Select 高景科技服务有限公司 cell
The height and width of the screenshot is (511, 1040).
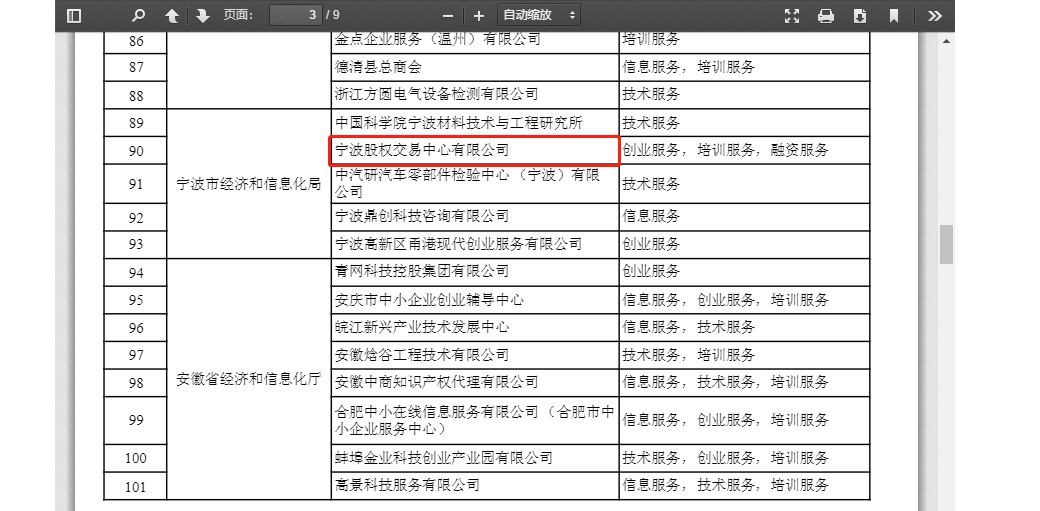475,486
